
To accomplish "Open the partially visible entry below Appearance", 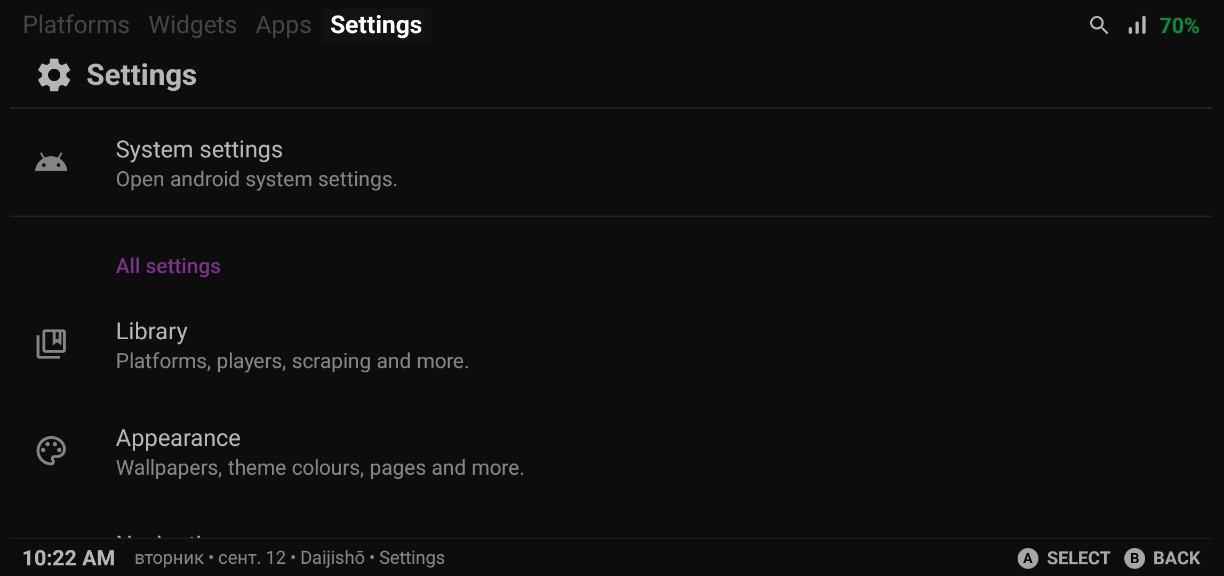I will click(611, 536).
